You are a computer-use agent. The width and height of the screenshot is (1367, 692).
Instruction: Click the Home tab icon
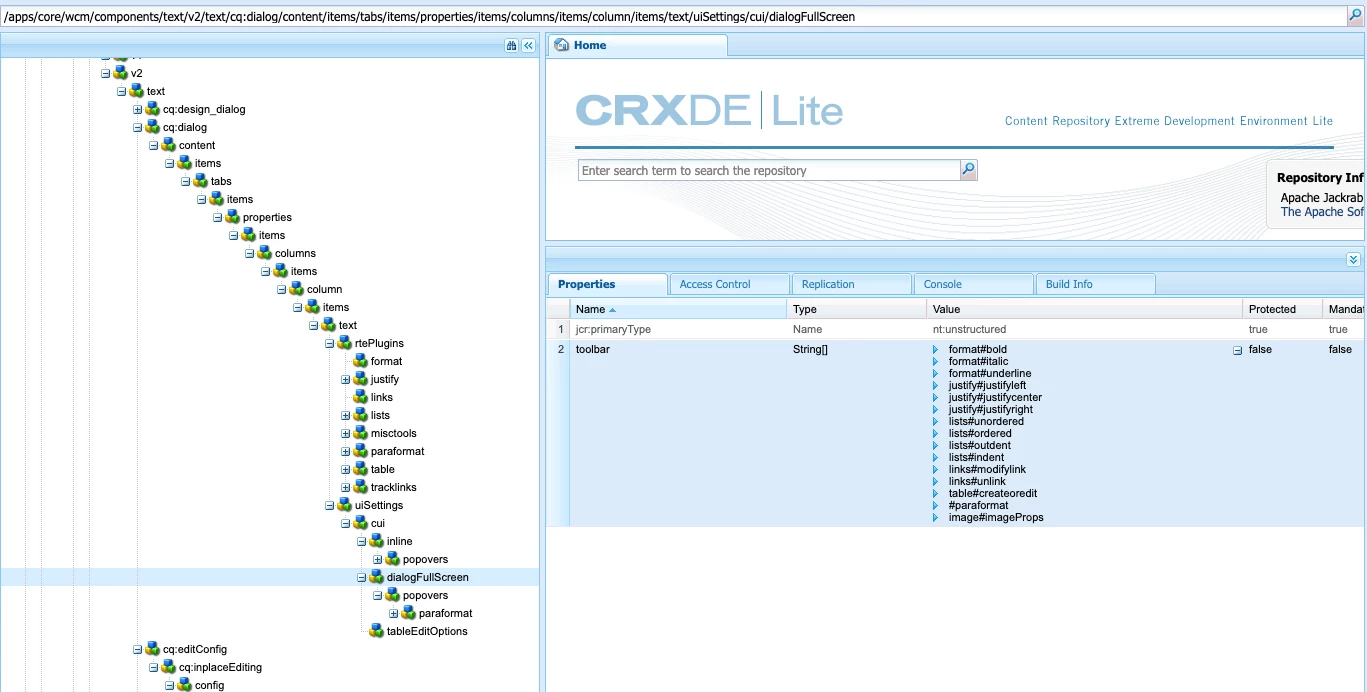[x=561, y=45]
